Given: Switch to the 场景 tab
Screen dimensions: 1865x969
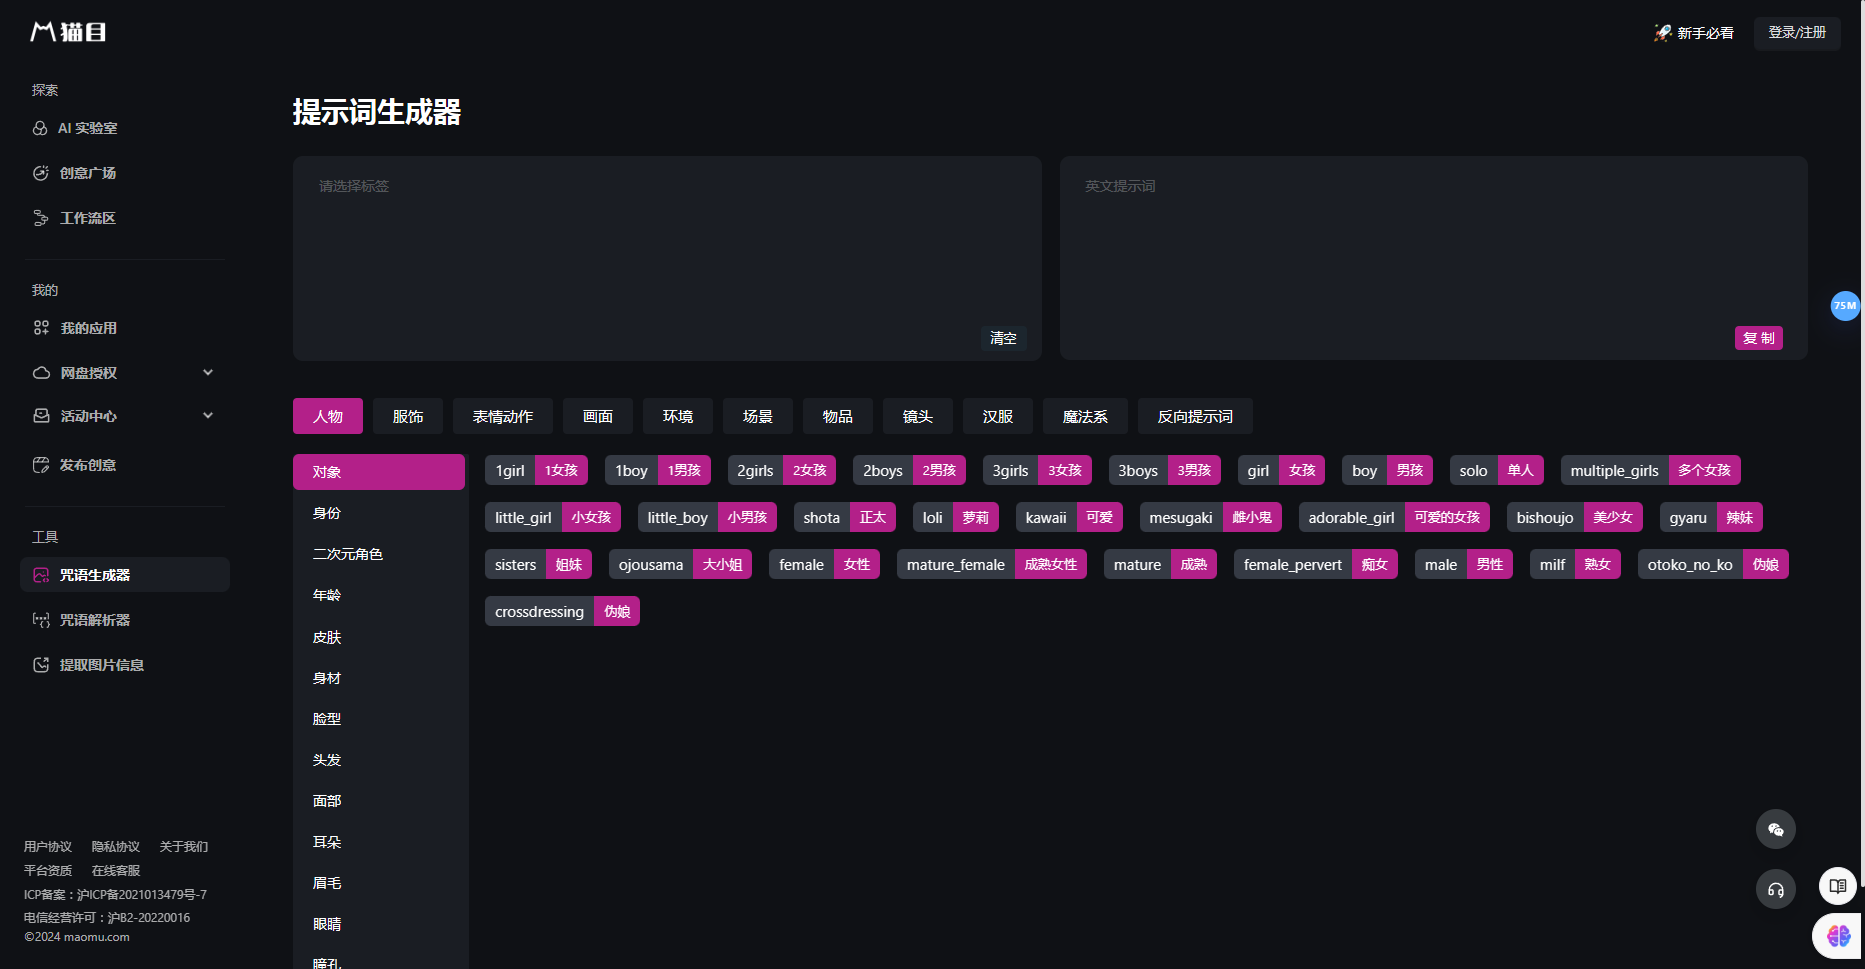Looking at the screenshot, I should (758, 416).
